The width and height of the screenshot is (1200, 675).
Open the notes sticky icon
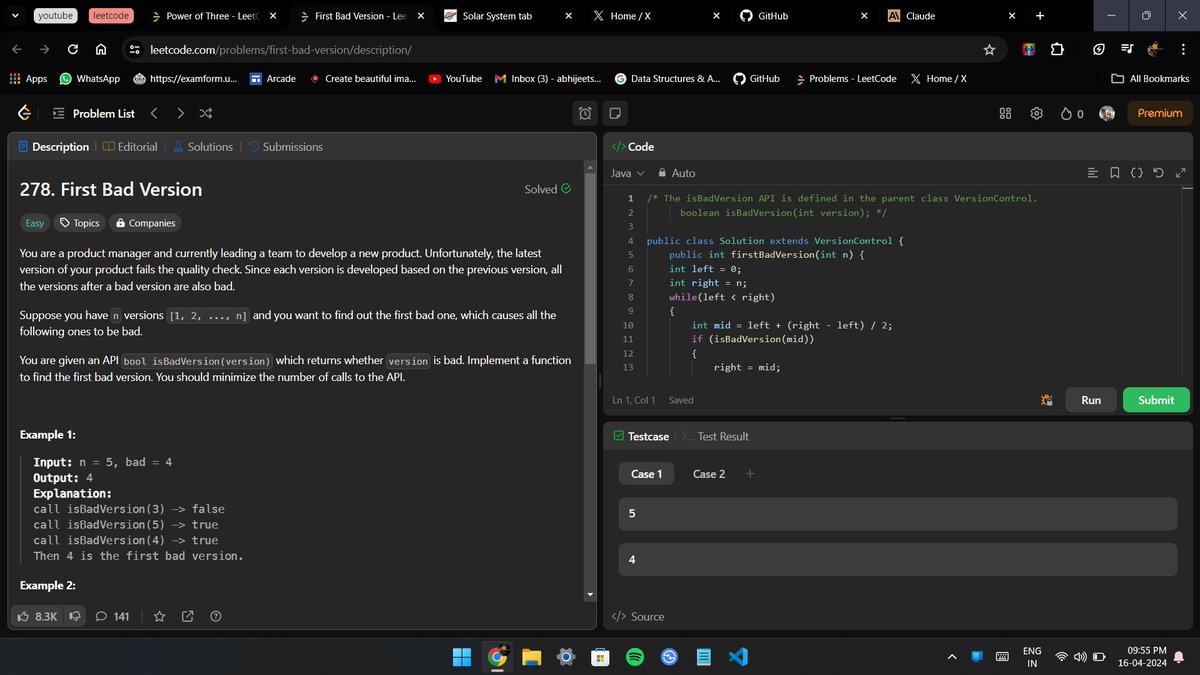(615, 113)
